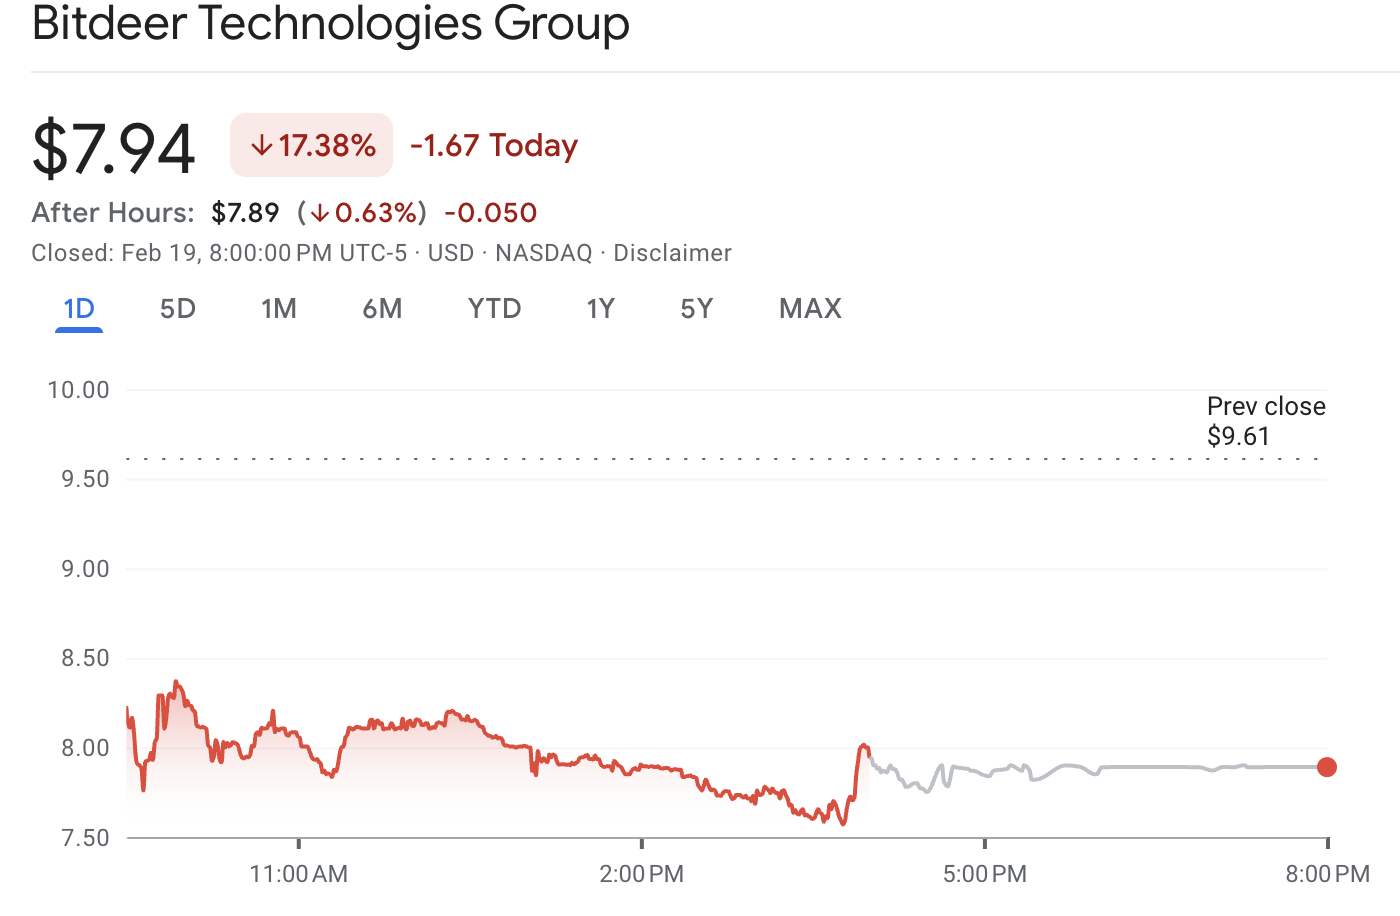This screenshot has height=916, width=1400.
Task: Switch to the 1Y chart
Action: [601, 309]
